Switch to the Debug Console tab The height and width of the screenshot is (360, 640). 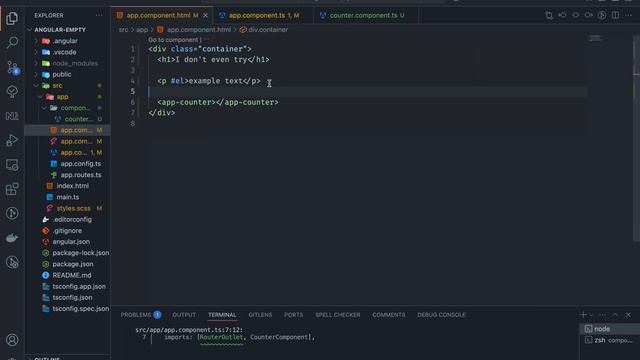pos(441,315)
